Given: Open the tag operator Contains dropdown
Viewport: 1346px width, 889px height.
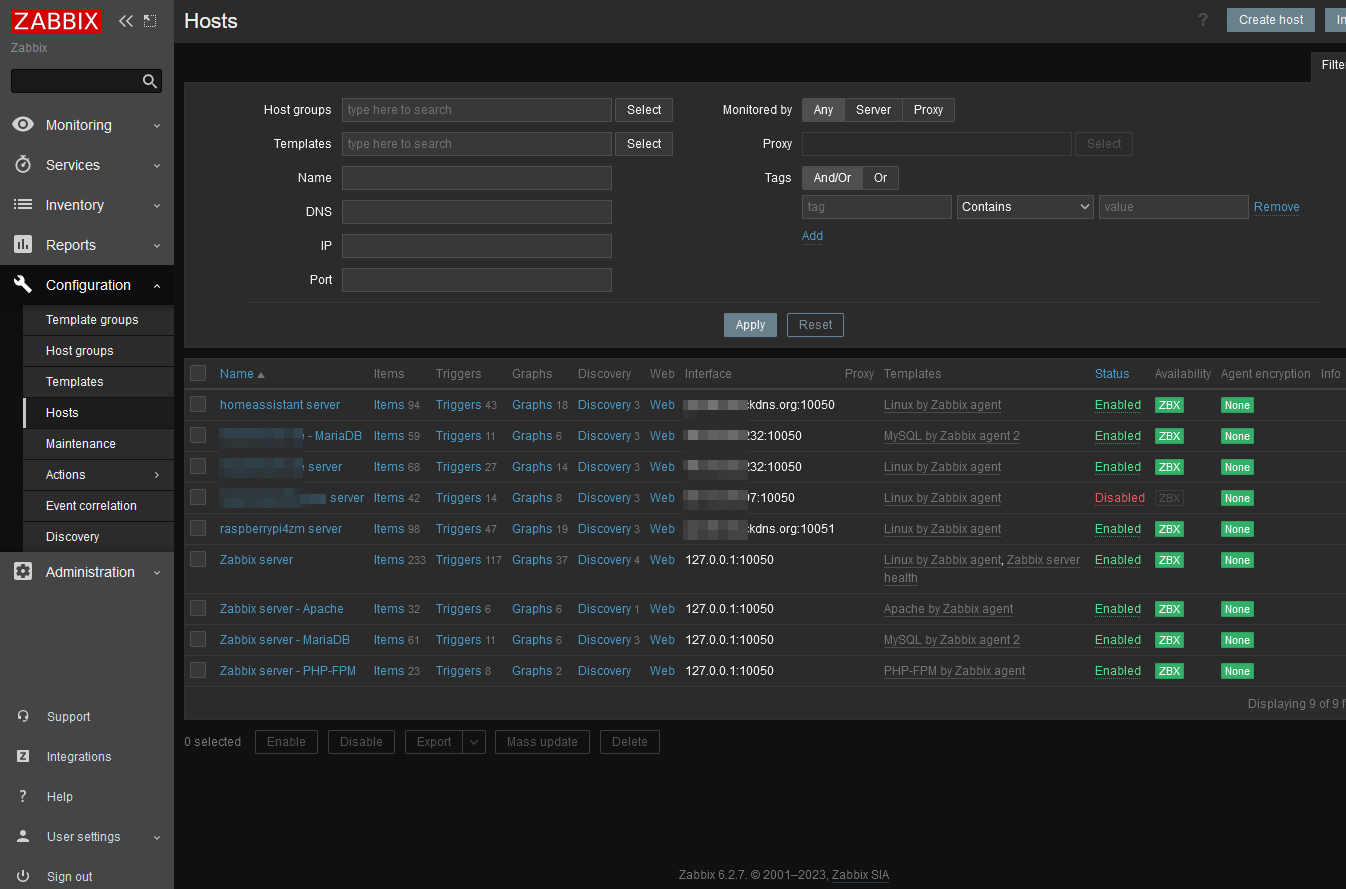Looking at the screenshot, I should 1025,207.
